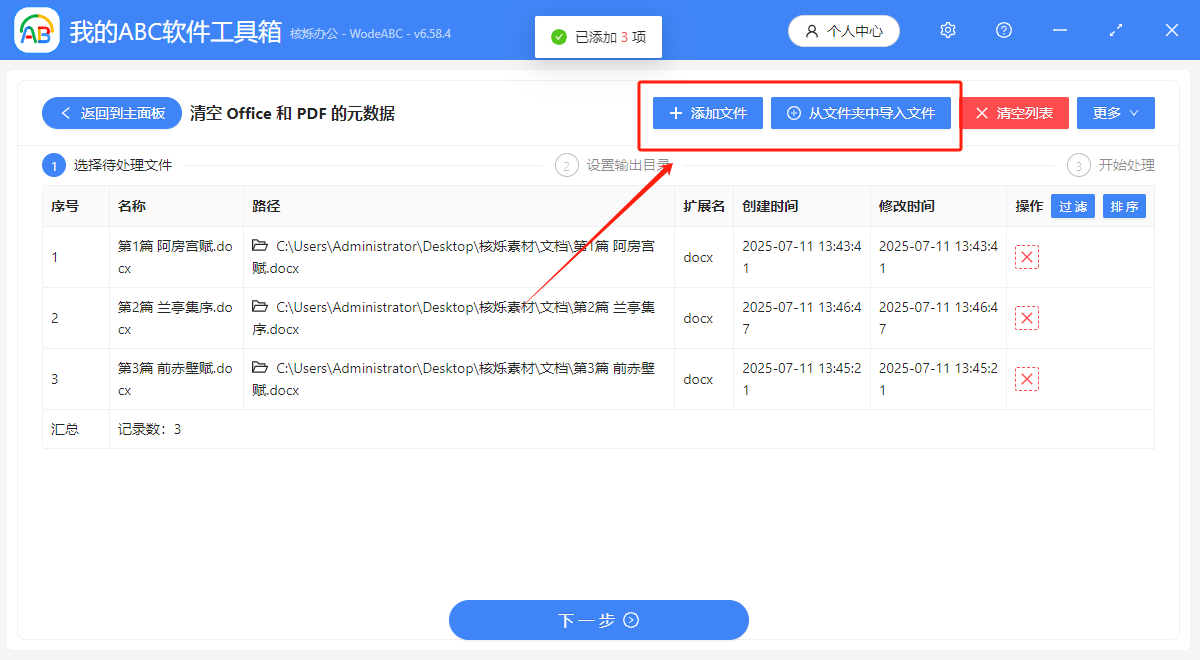Viewport: 1200px width, 660px height.
Task: Select step 2 设置输出目录
Action: (615, 165)
